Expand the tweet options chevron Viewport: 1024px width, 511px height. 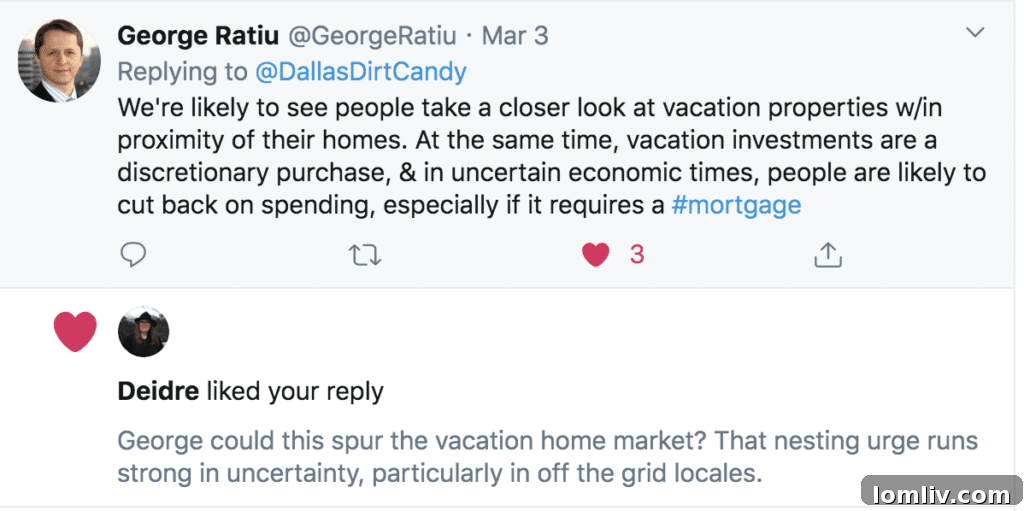(975, 33)
